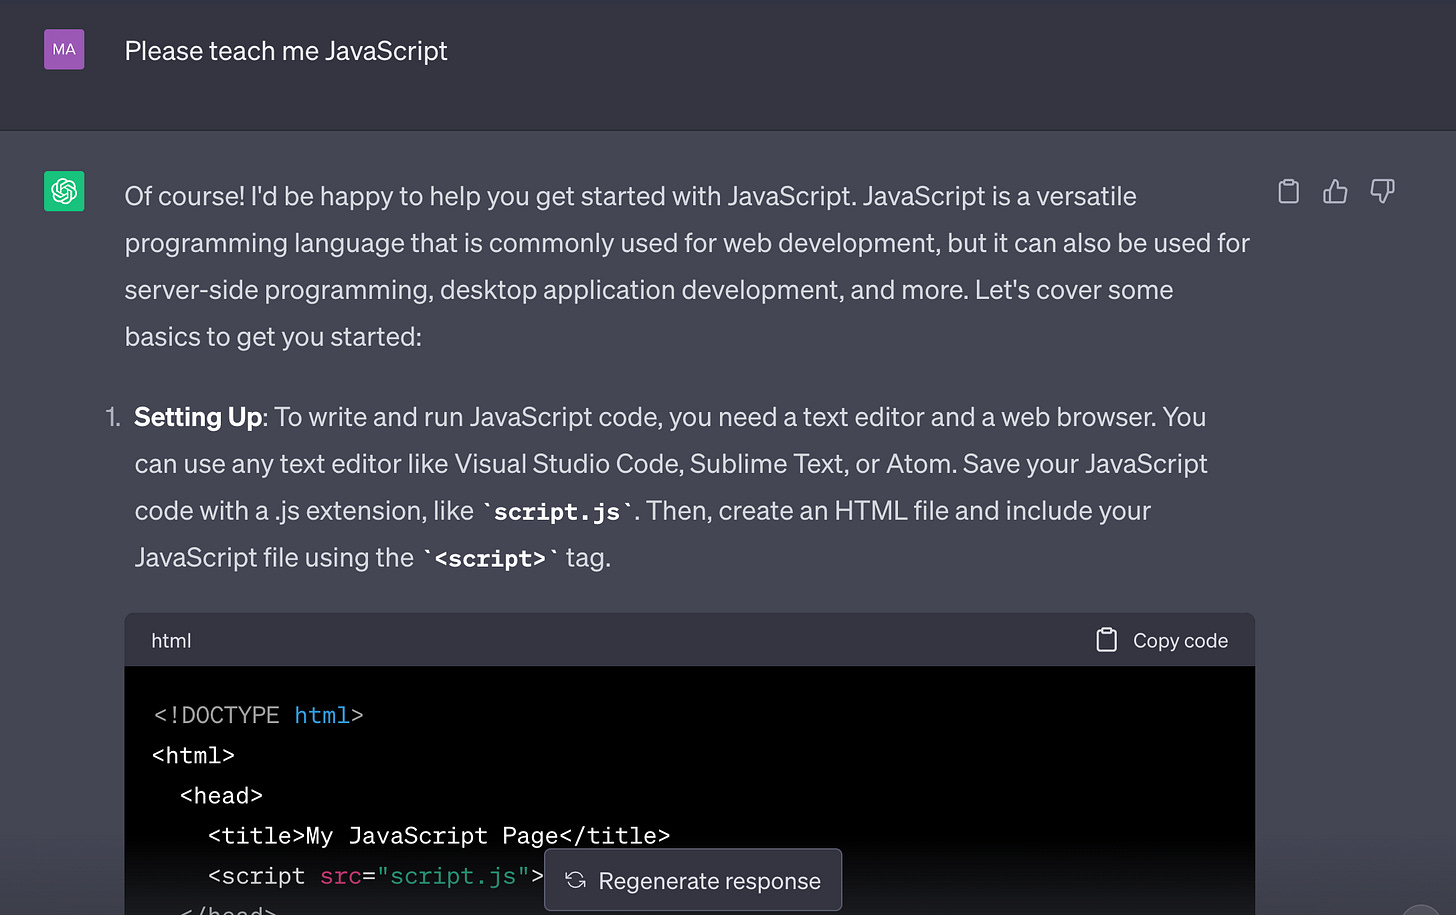Viewport: 1456px width, 915px height.
Task: Give the response a thumbs up
Action: point(1335,191)
